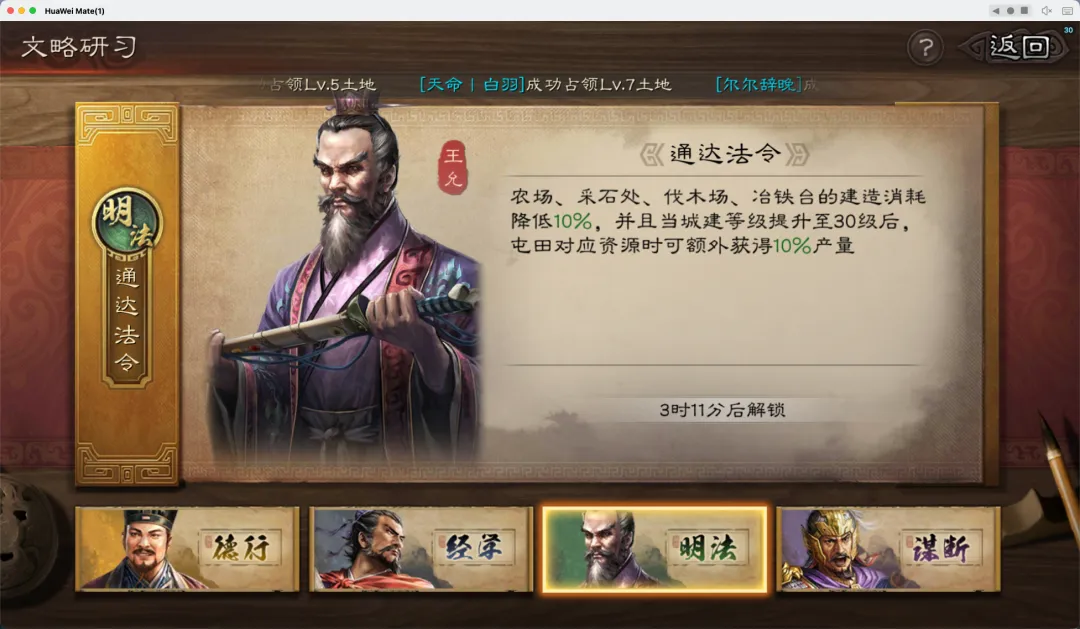1080x629 pixels.
Task: Tap the emulator recent-apps square icon
Action: pos(1024,10)
